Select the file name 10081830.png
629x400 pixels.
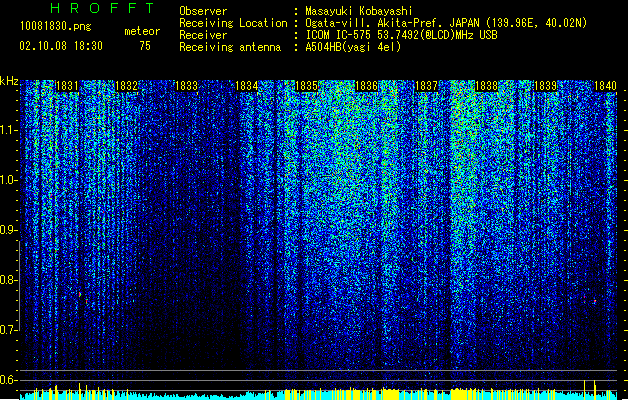coord(56,26)
